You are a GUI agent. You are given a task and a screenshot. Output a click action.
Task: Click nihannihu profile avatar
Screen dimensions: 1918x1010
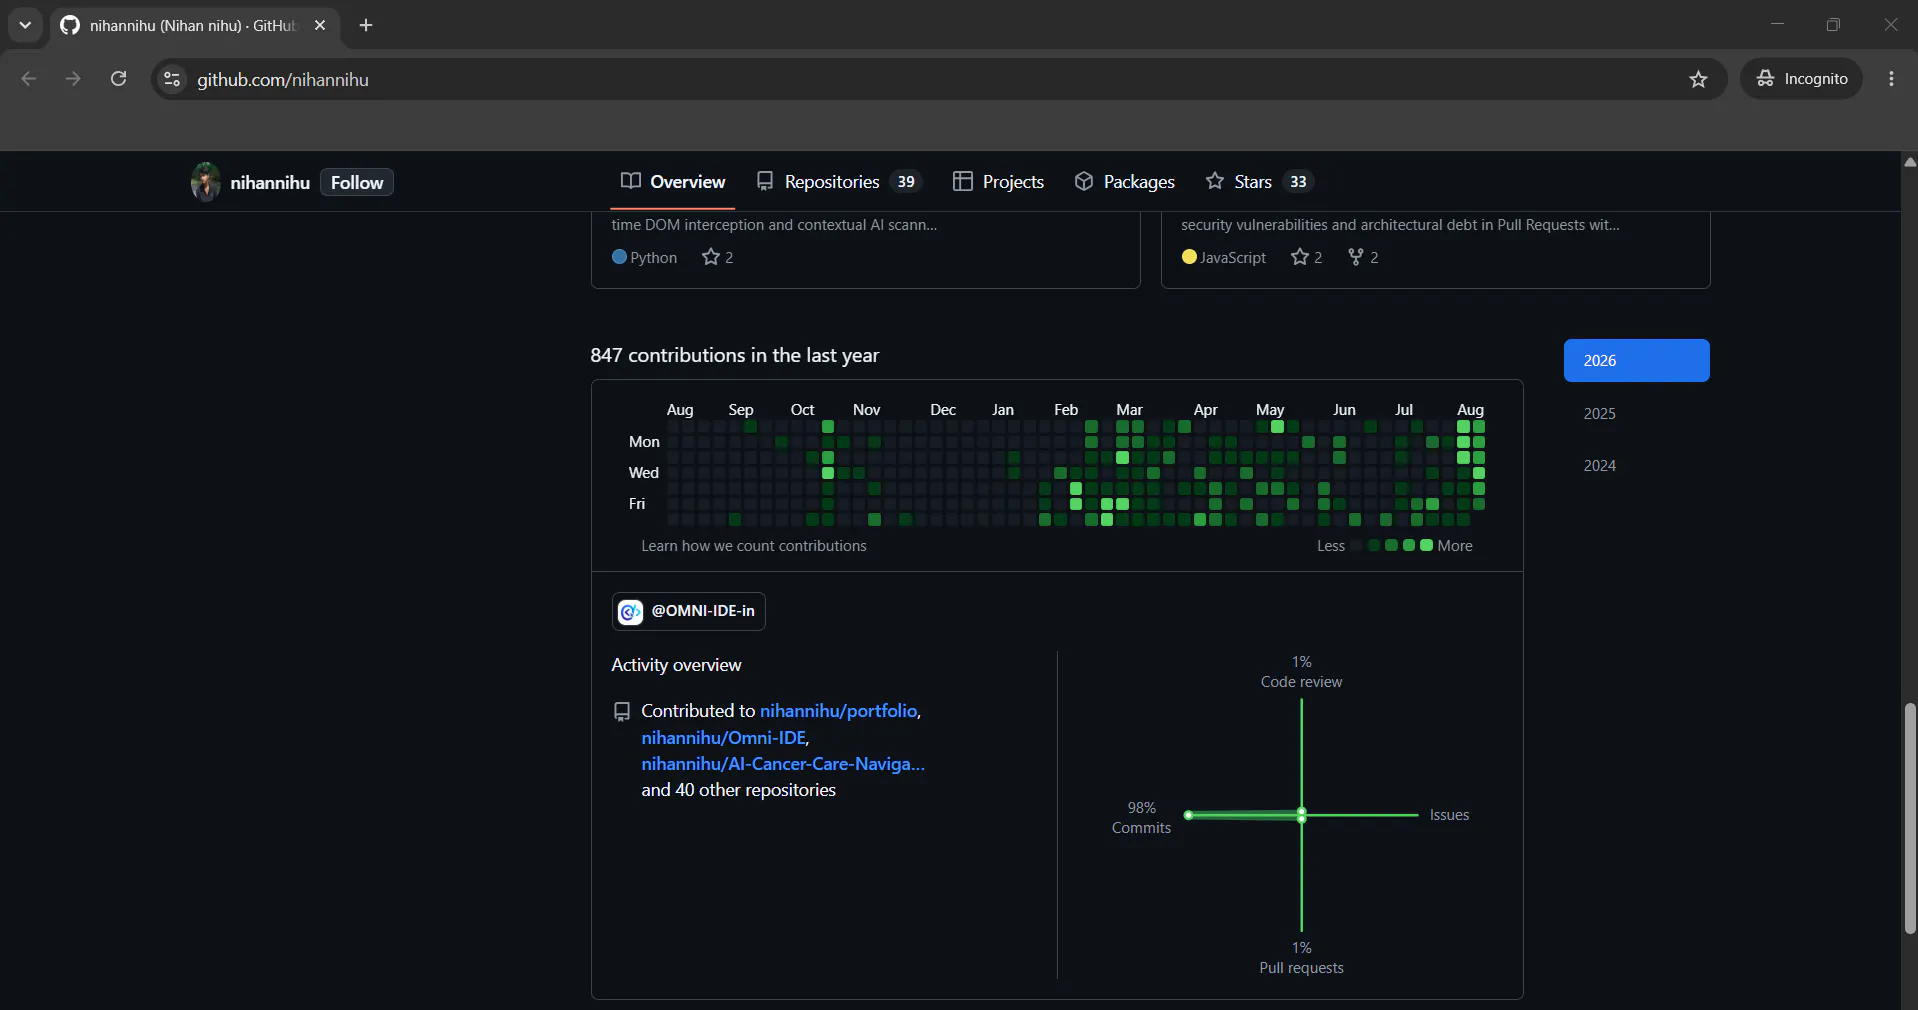[x=206, y=182]
